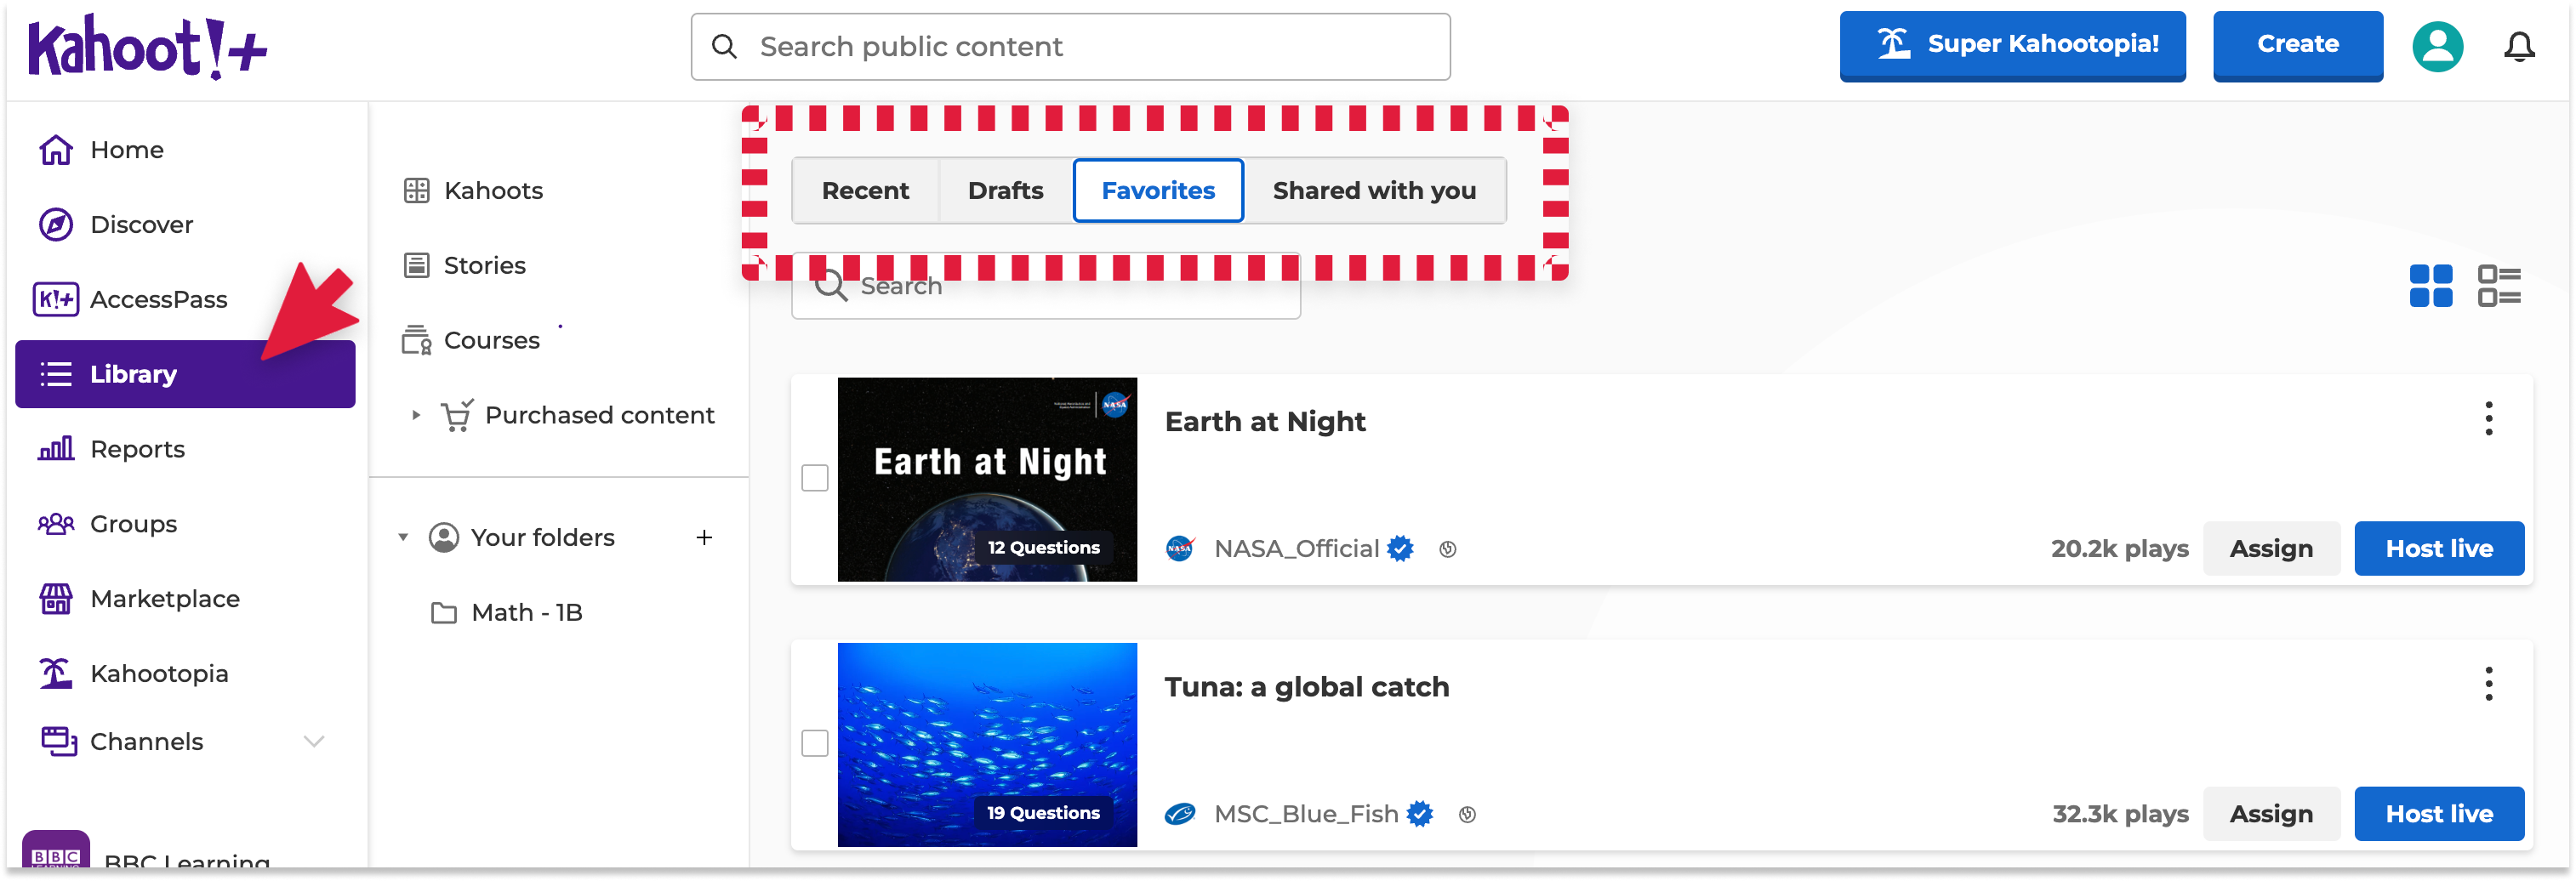Open options menu for Earth at Night
The height and width of the screenshot is (881, 2576).
click(x=2488, y=419)
